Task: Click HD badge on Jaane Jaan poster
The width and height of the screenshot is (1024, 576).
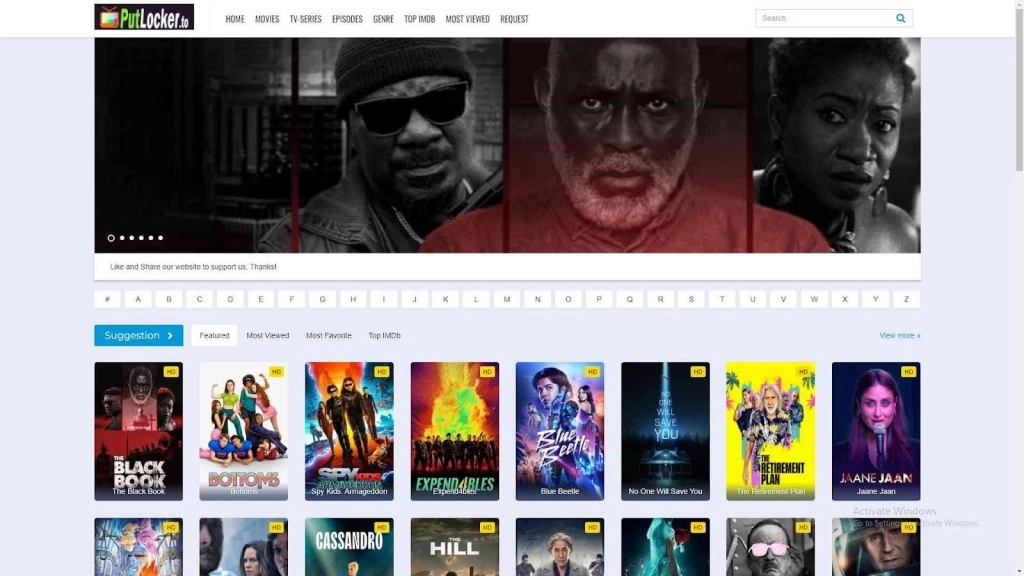Action: pyautogui.click(x=908, y=372)
